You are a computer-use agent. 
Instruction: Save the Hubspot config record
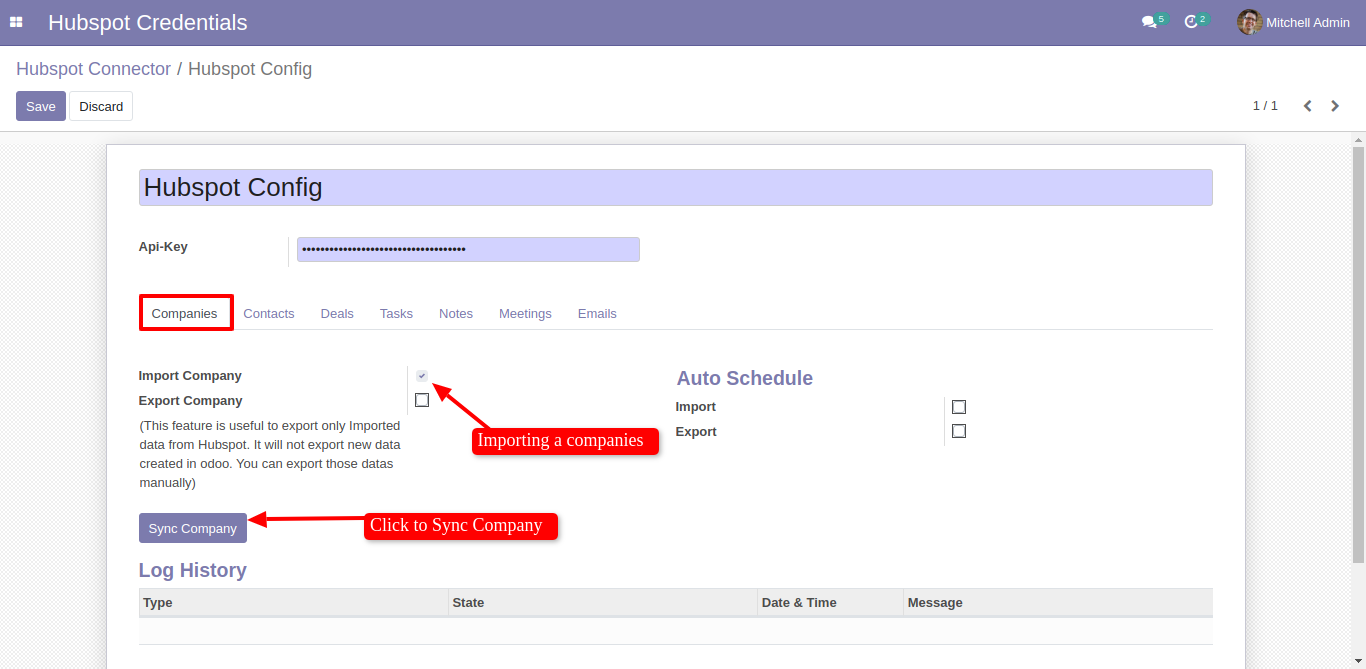pos(41,106)
